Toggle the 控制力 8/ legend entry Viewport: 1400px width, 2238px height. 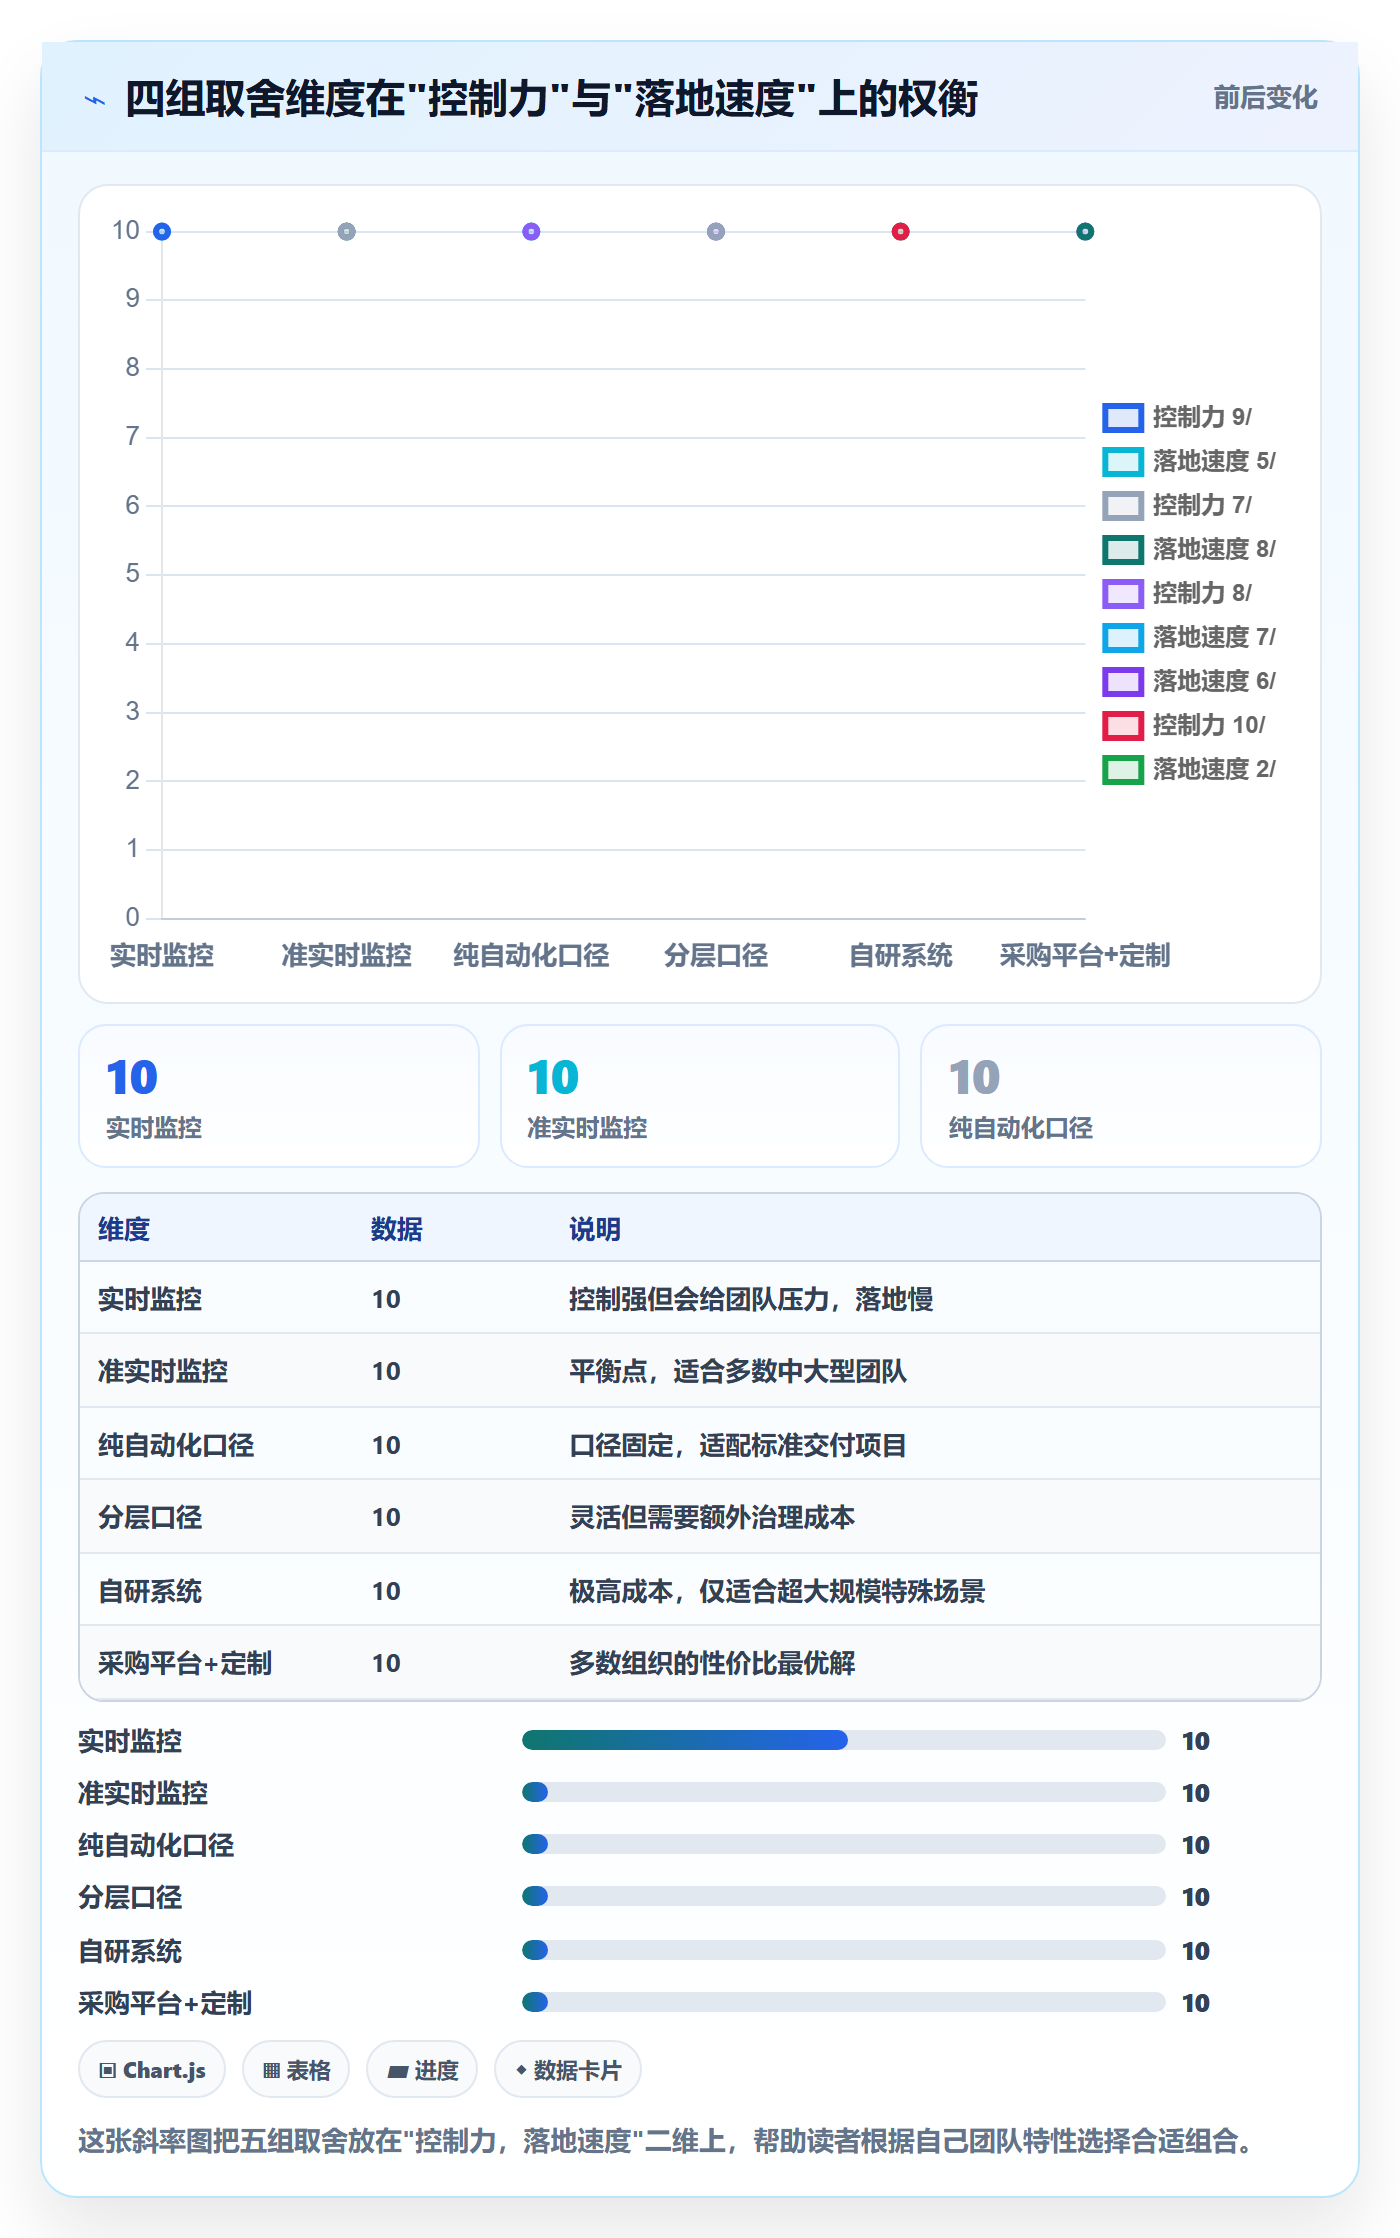coord(1177,593)
